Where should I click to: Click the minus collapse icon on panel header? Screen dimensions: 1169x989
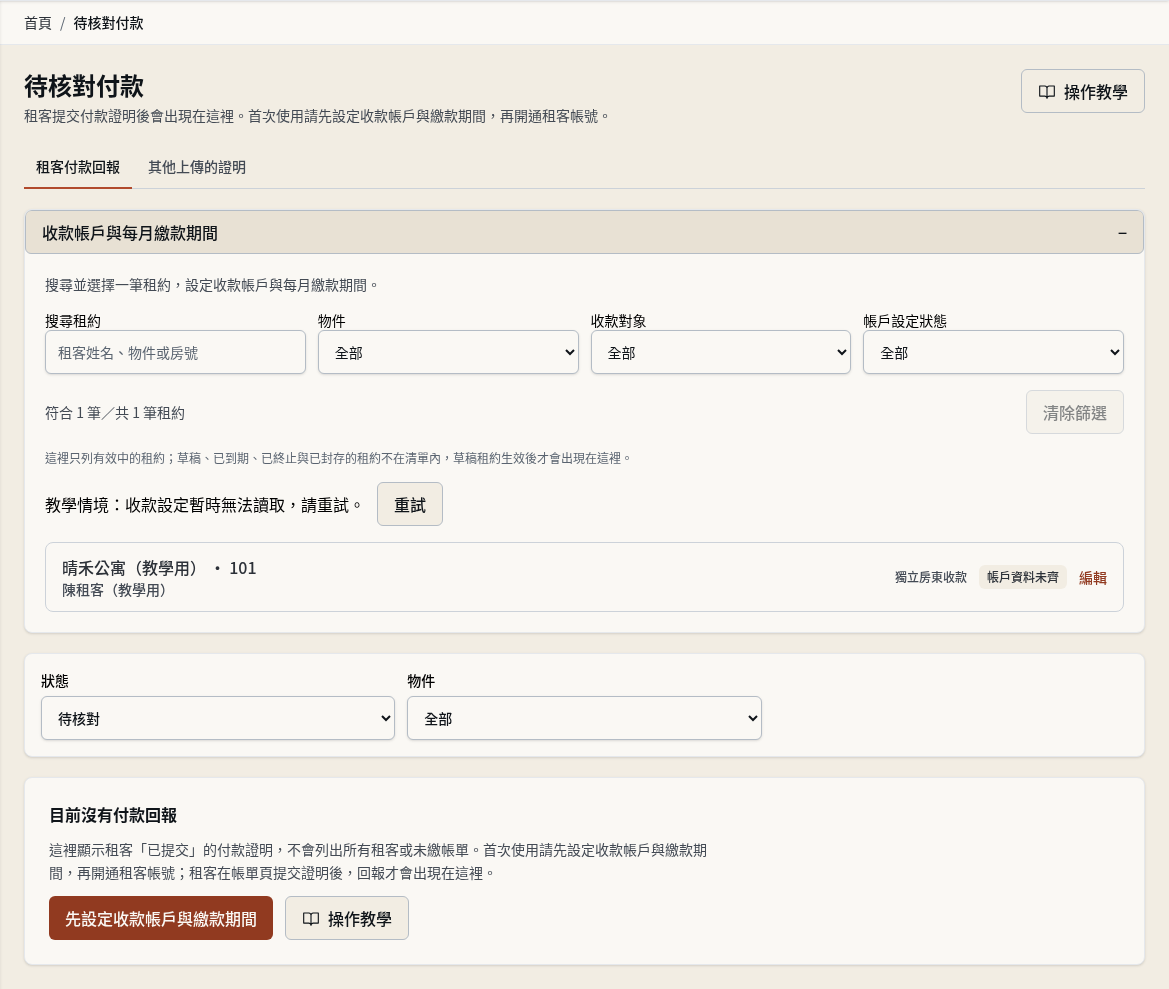[x=1122, y=233]
